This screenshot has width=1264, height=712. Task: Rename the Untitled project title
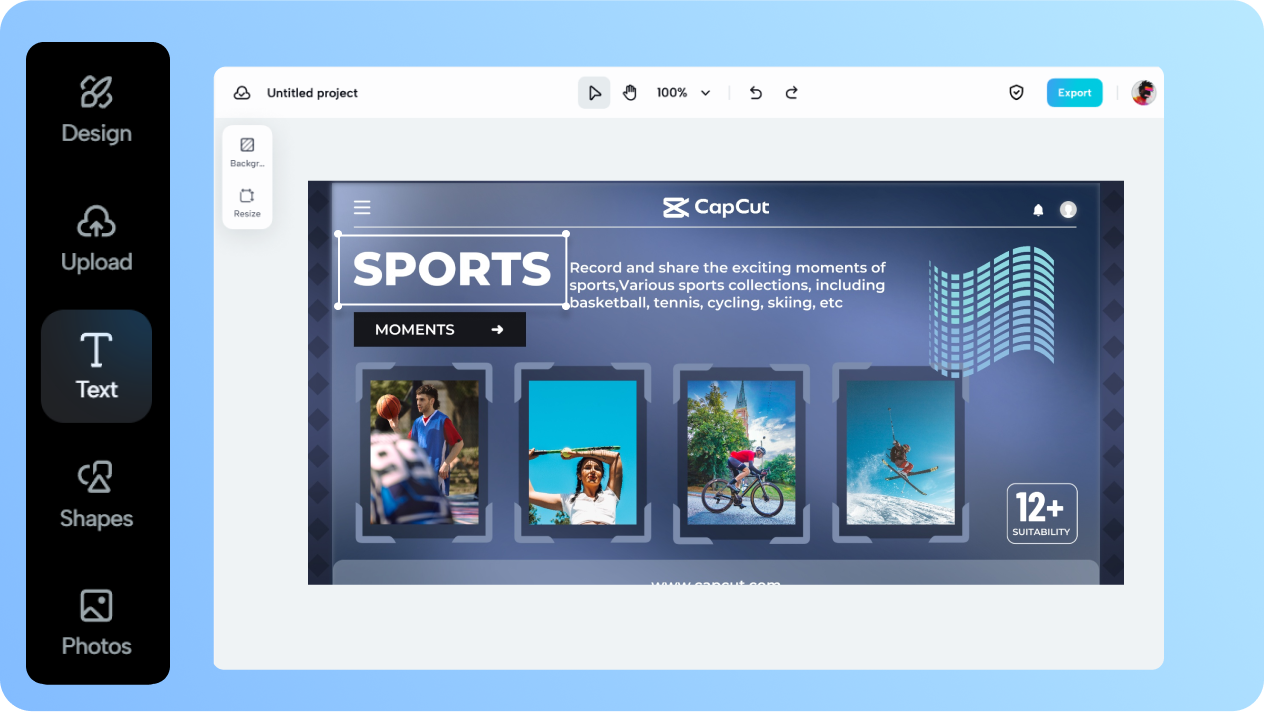tap(311, 92)
